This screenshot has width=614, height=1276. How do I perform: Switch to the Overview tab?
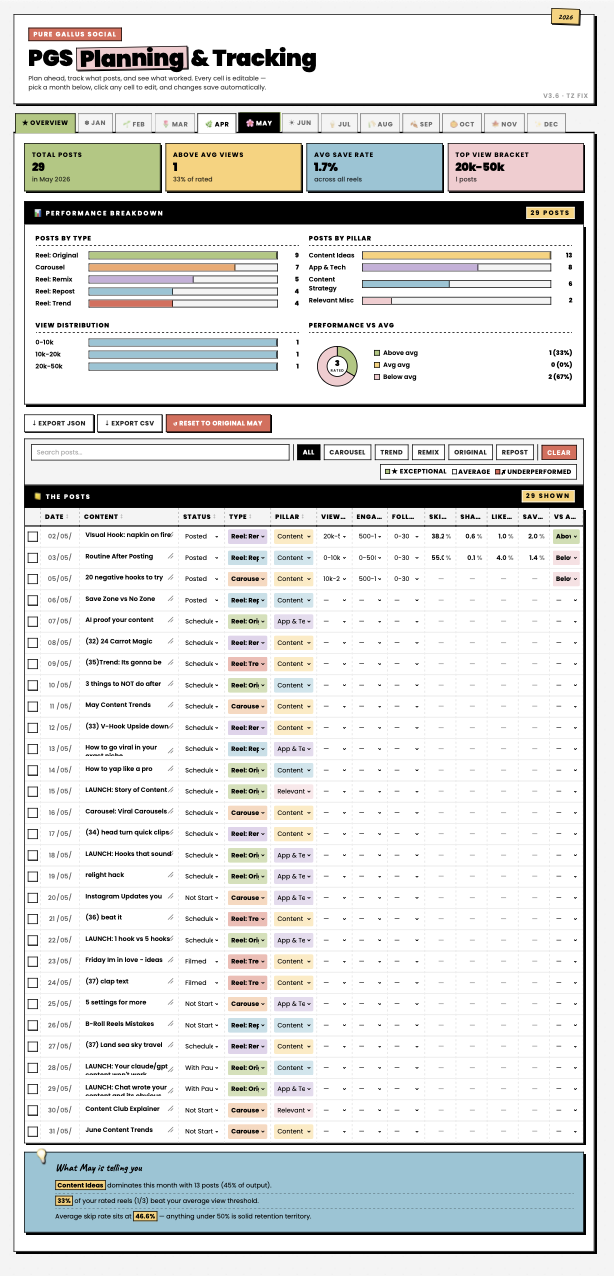(x=45, y=123)
